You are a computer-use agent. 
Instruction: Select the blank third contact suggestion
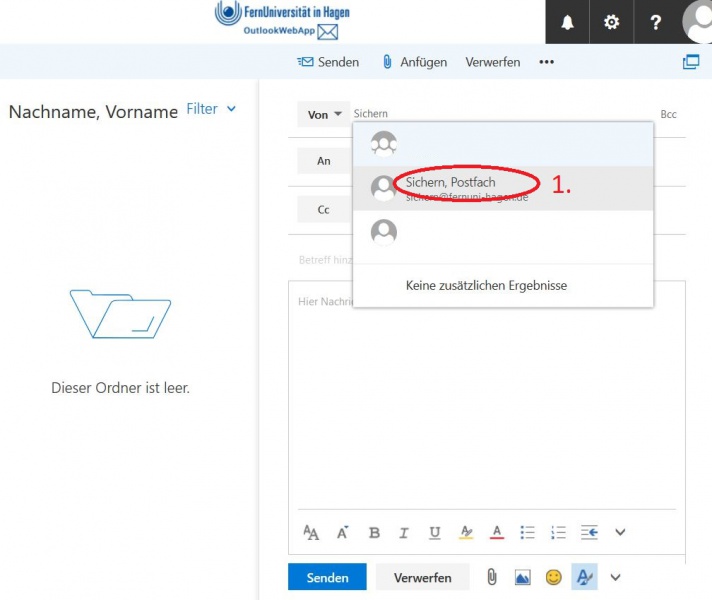pyautogui.click(x=503, y=233)
